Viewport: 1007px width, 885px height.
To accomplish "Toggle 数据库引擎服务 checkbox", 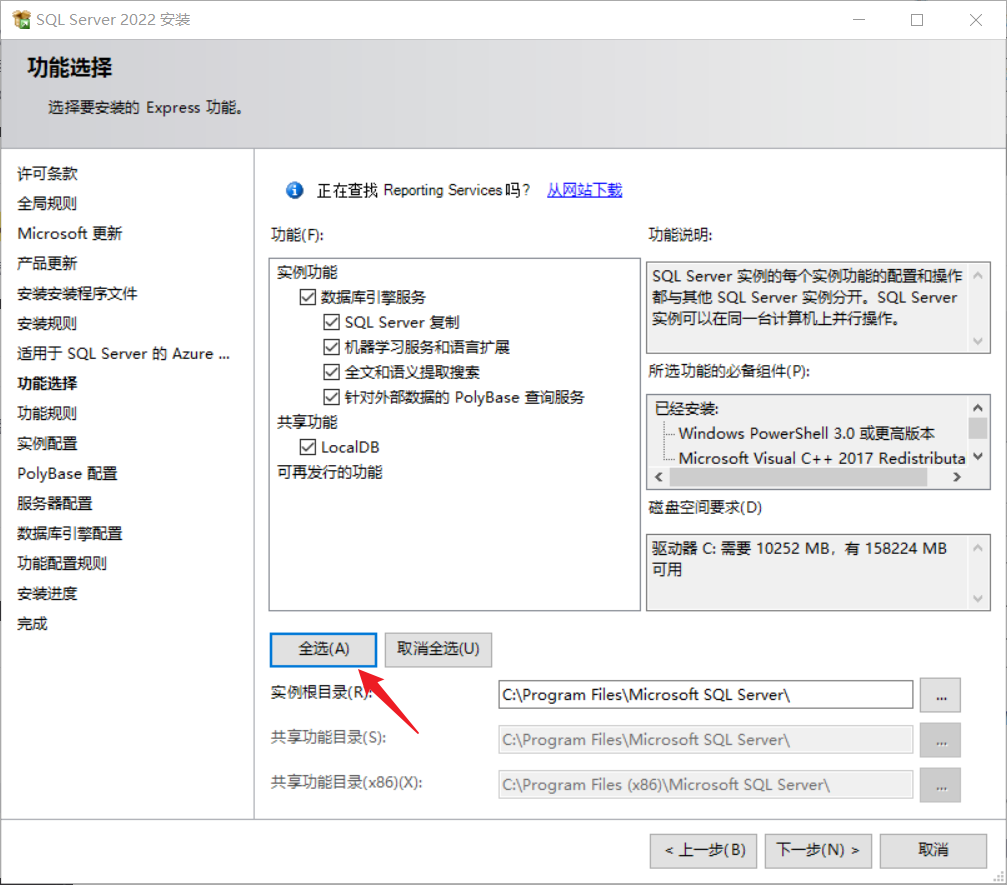I will click(x=308, y=297).
